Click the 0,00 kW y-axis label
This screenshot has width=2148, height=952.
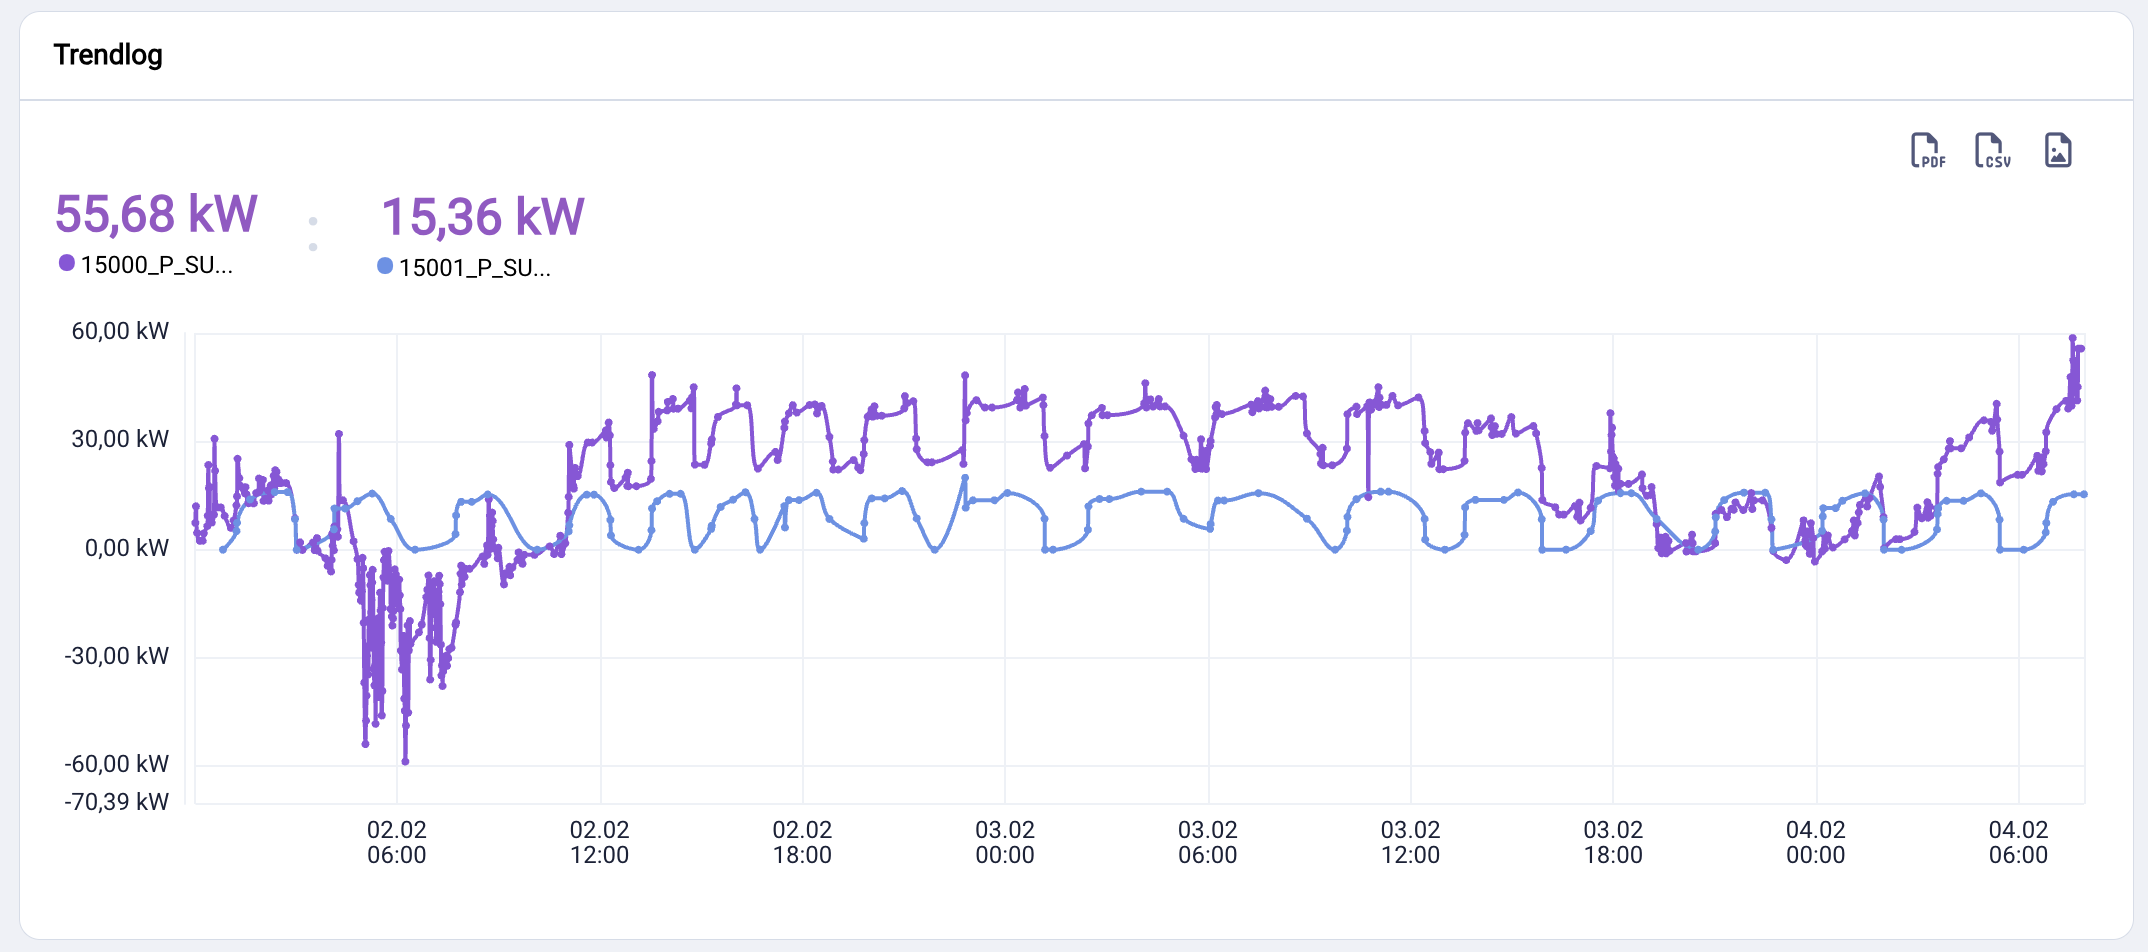tap(126, 548)
